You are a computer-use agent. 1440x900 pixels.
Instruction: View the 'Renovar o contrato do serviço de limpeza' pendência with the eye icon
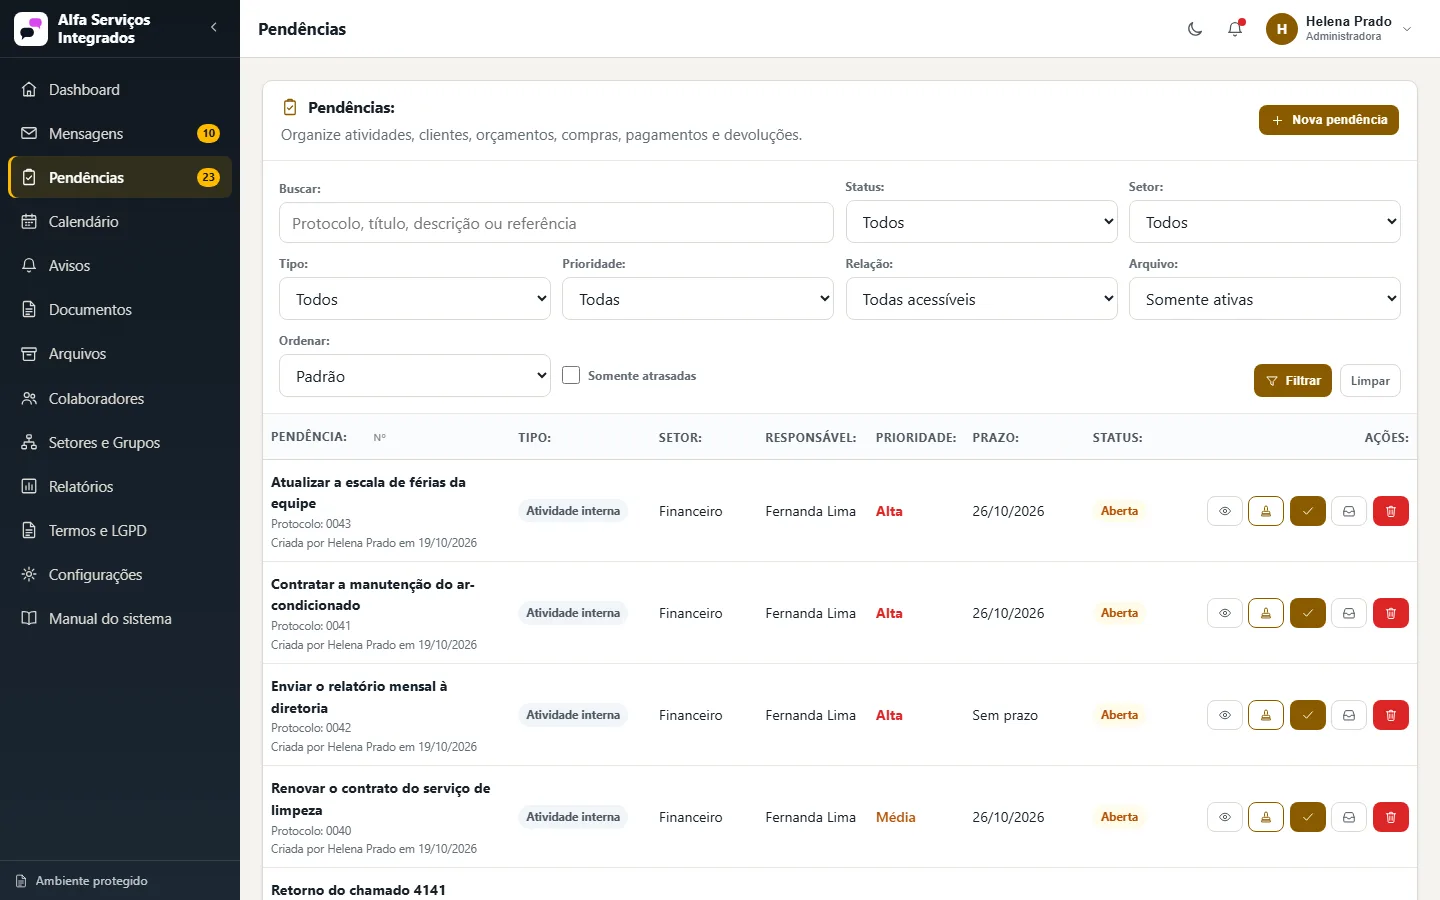point(1225,817)
